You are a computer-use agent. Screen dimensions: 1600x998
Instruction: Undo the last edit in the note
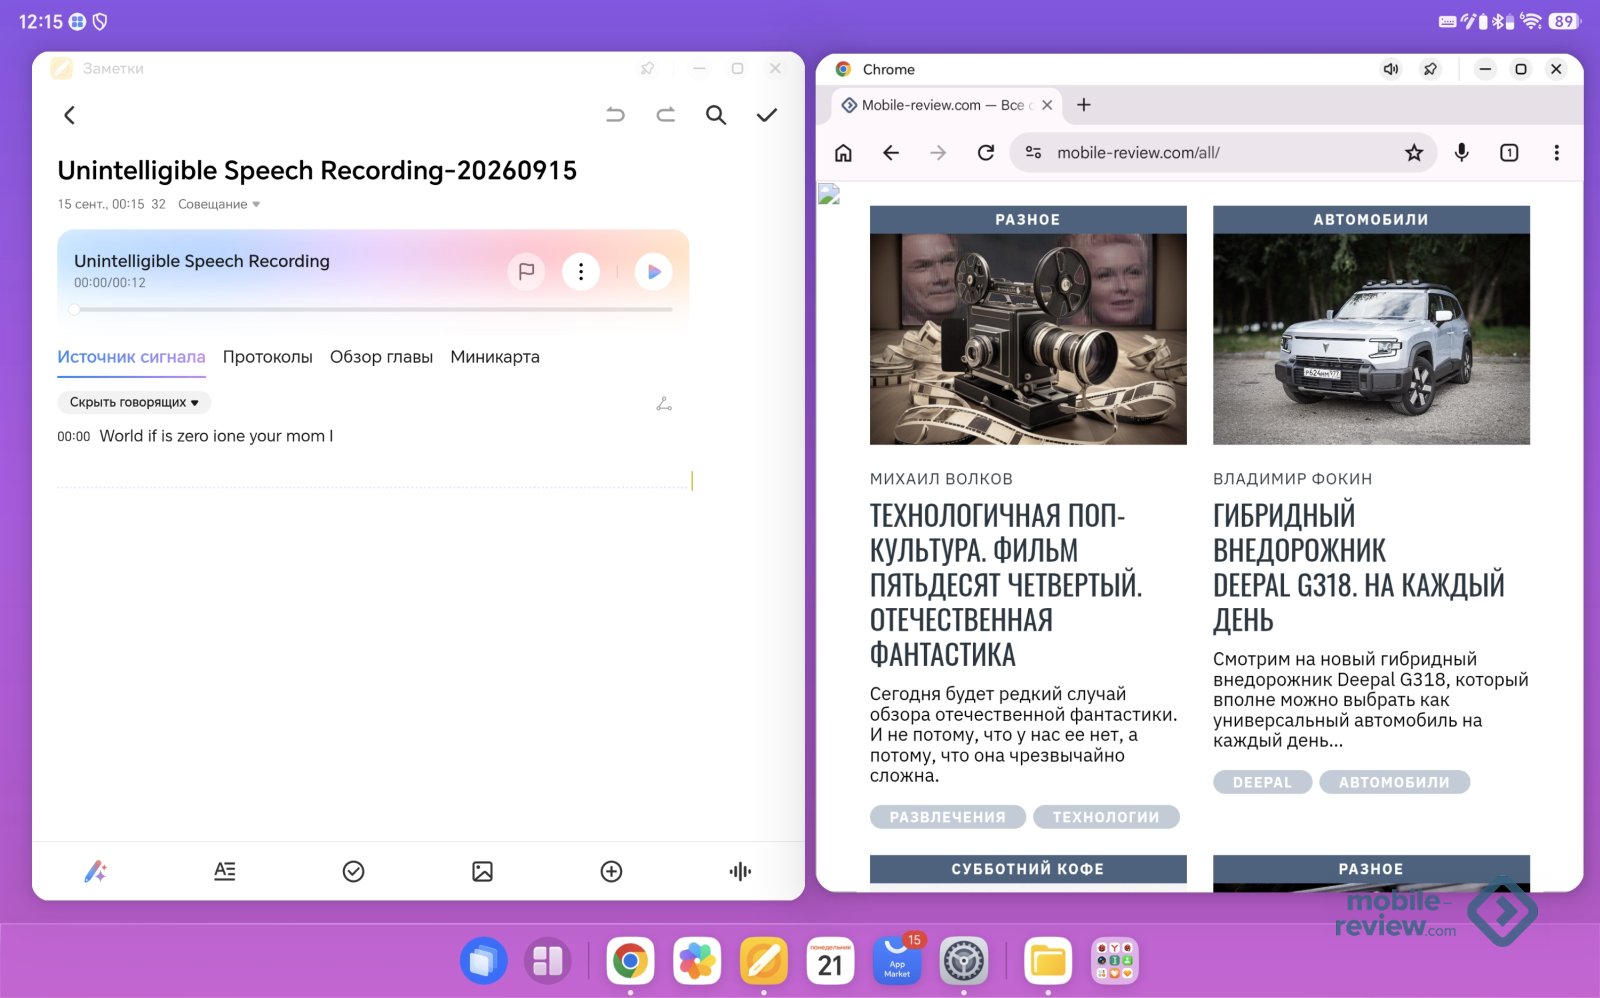[x=615, y=115]
